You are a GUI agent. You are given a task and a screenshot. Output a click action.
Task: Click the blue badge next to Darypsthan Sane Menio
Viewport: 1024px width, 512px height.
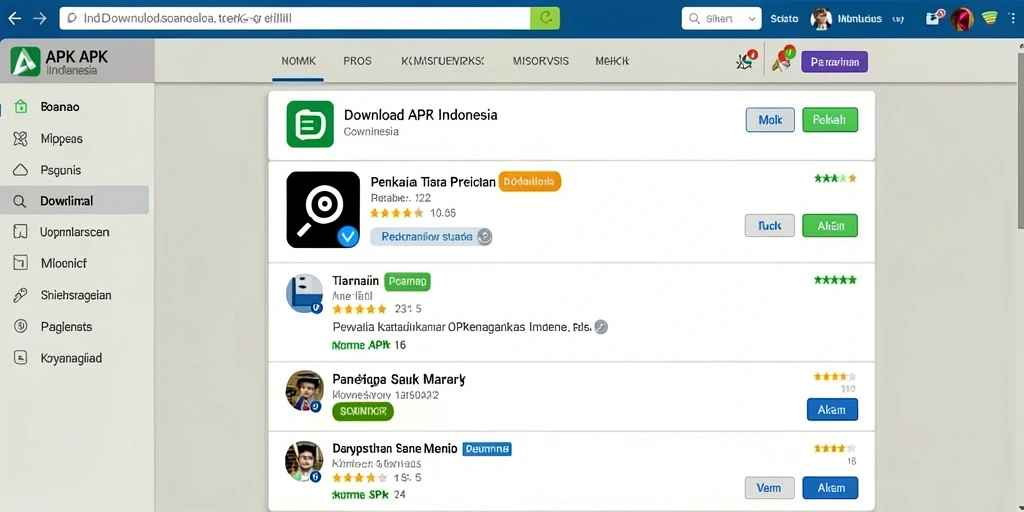(487, 449)
